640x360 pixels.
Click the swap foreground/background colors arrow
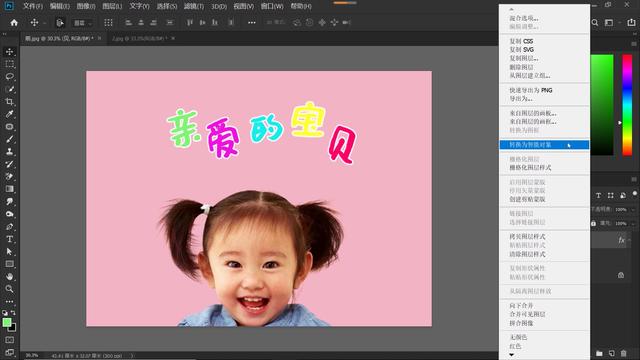13,313
